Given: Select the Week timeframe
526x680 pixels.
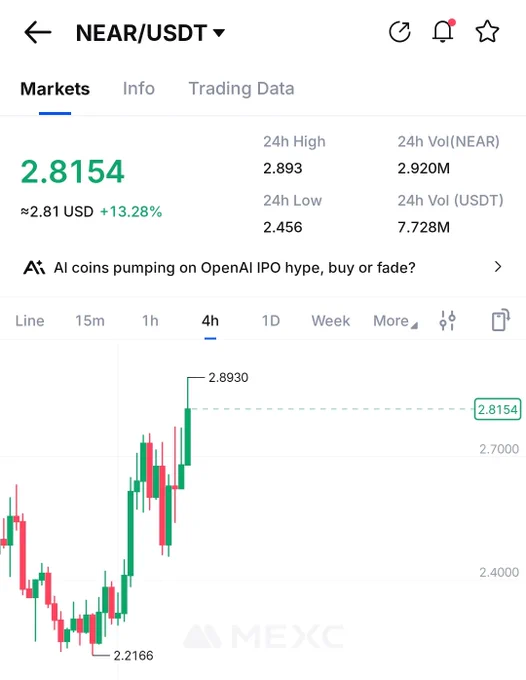Looking at the screenshot, I should (330, 321).
